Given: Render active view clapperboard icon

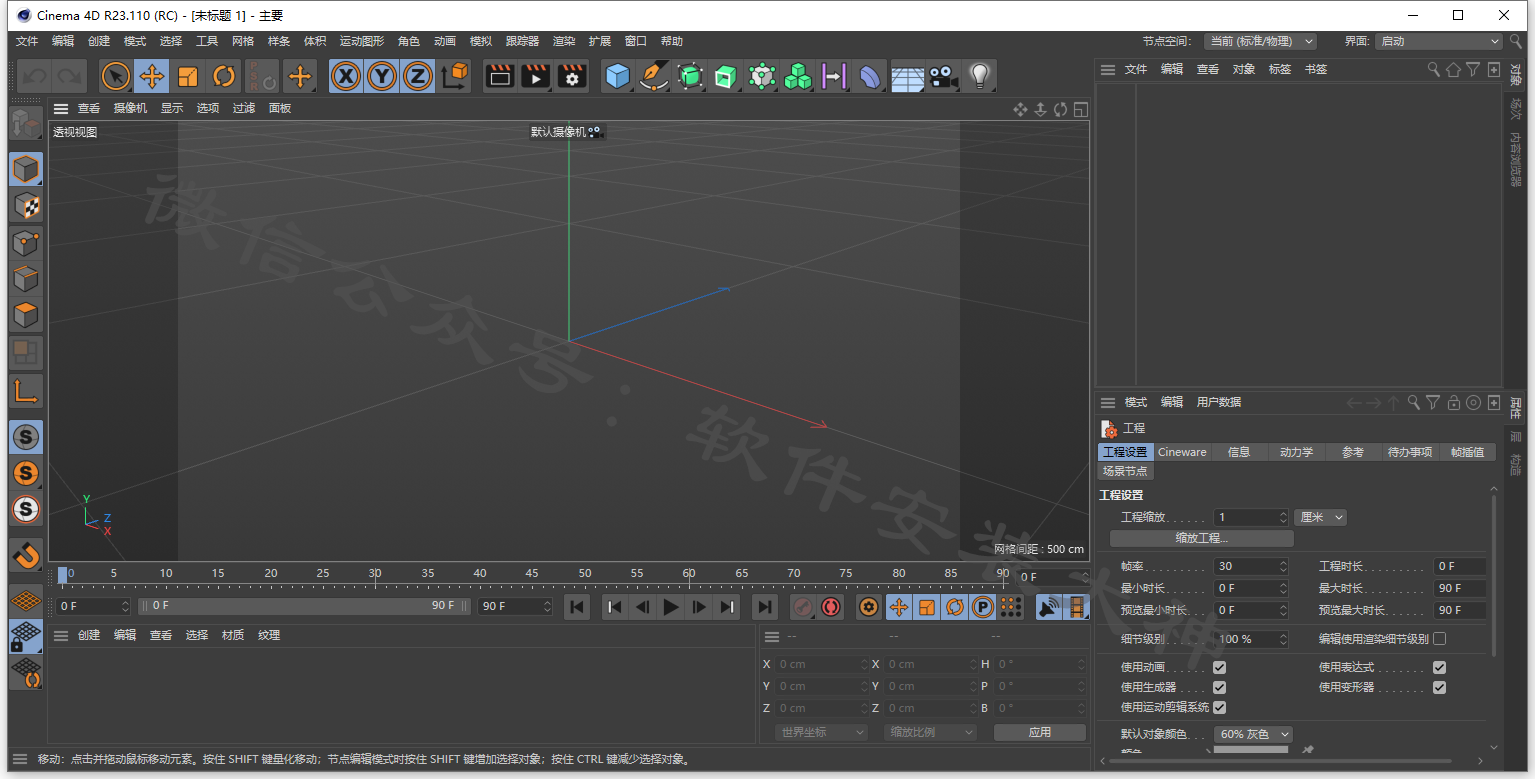Looking at the screenshot, I should click(500, 76).
